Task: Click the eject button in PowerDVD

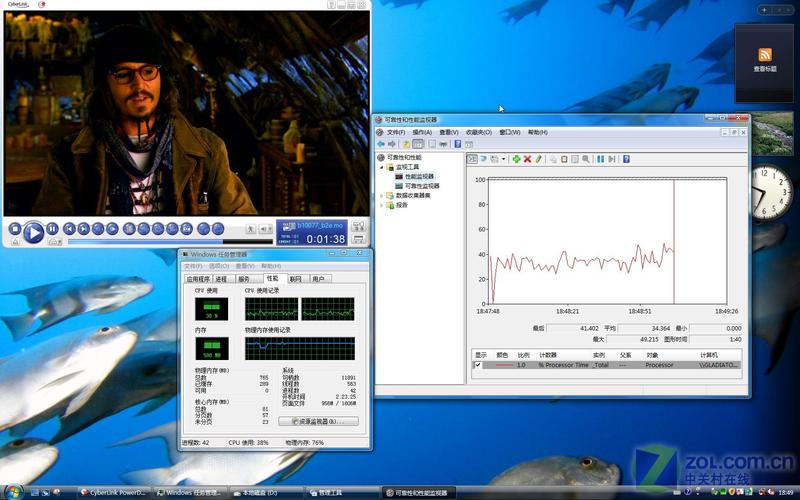Action: click(15, 241)
